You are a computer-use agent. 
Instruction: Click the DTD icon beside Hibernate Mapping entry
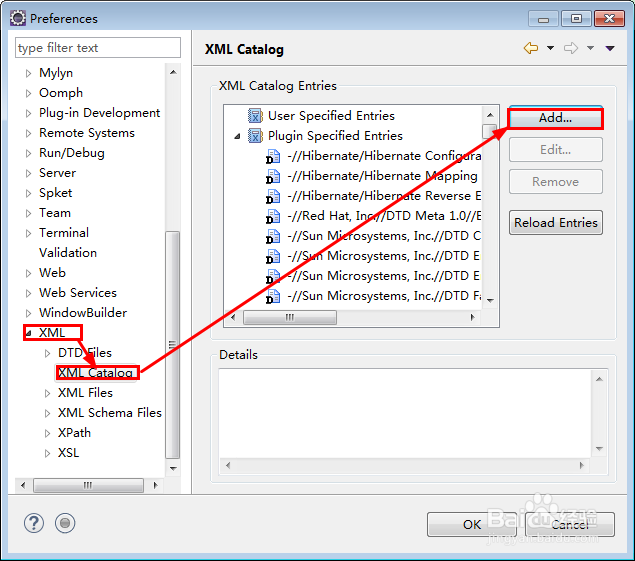(273, 176)
